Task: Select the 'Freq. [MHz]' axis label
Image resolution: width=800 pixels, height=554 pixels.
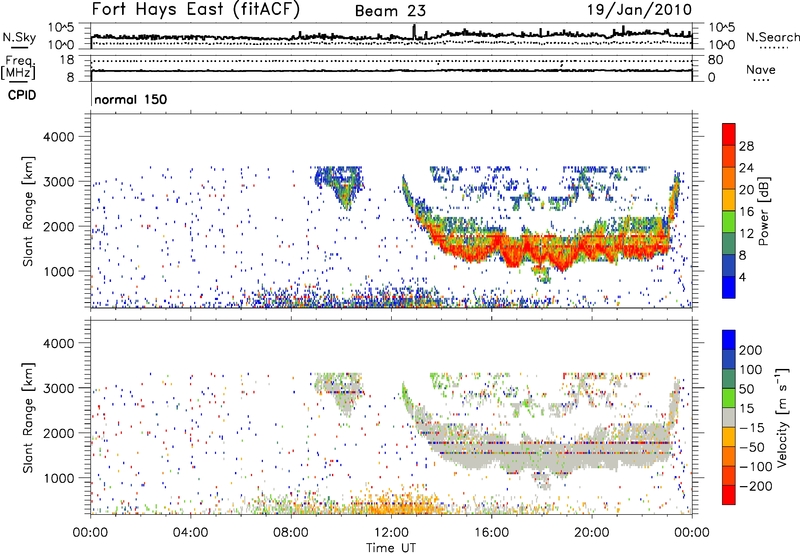Action: (18, 68)
